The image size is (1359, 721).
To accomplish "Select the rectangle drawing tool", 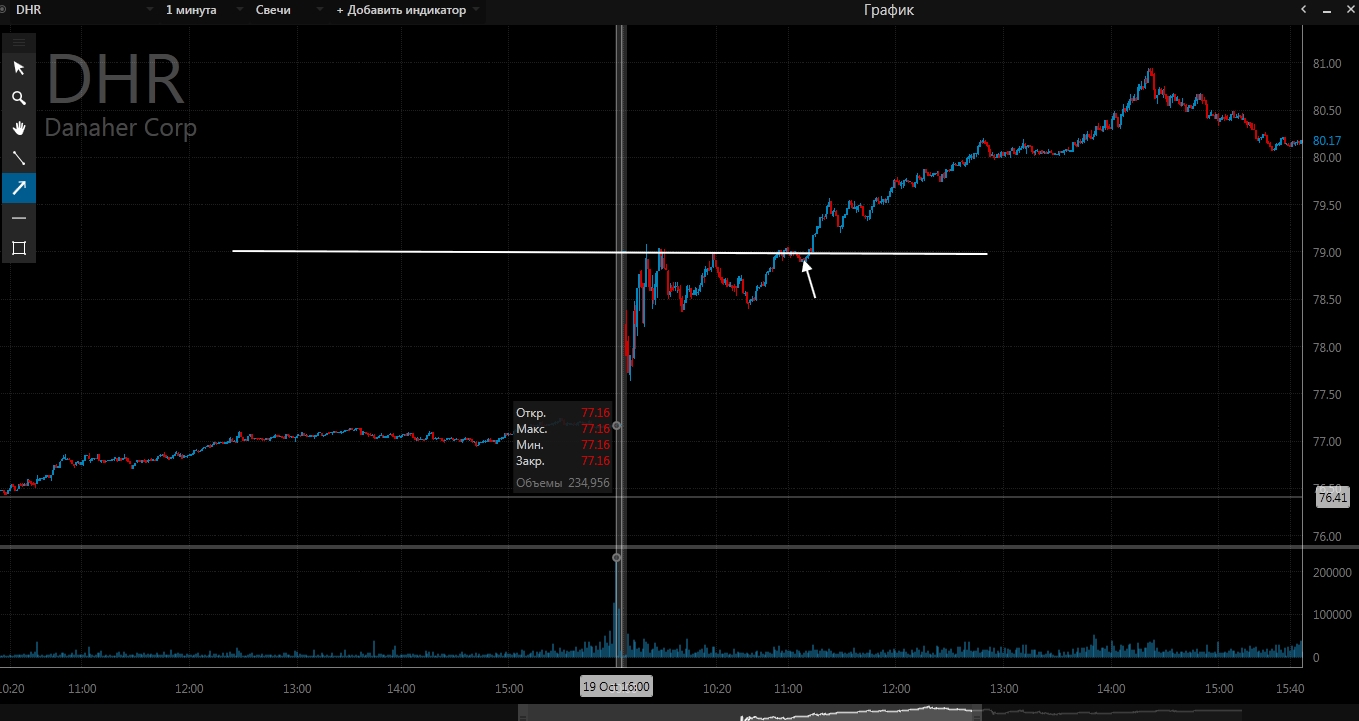I will 19,248.
